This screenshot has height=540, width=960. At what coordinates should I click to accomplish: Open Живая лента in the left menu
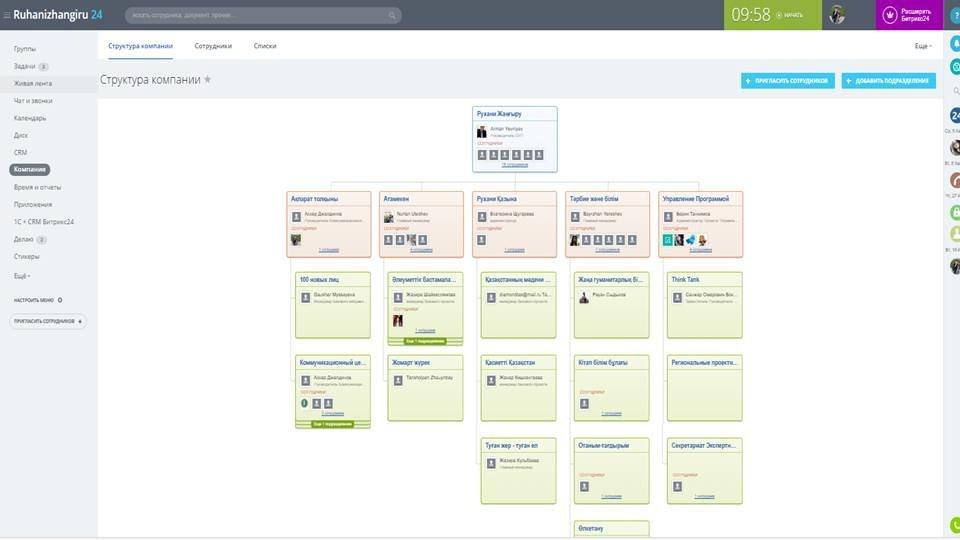coord(31,83)
